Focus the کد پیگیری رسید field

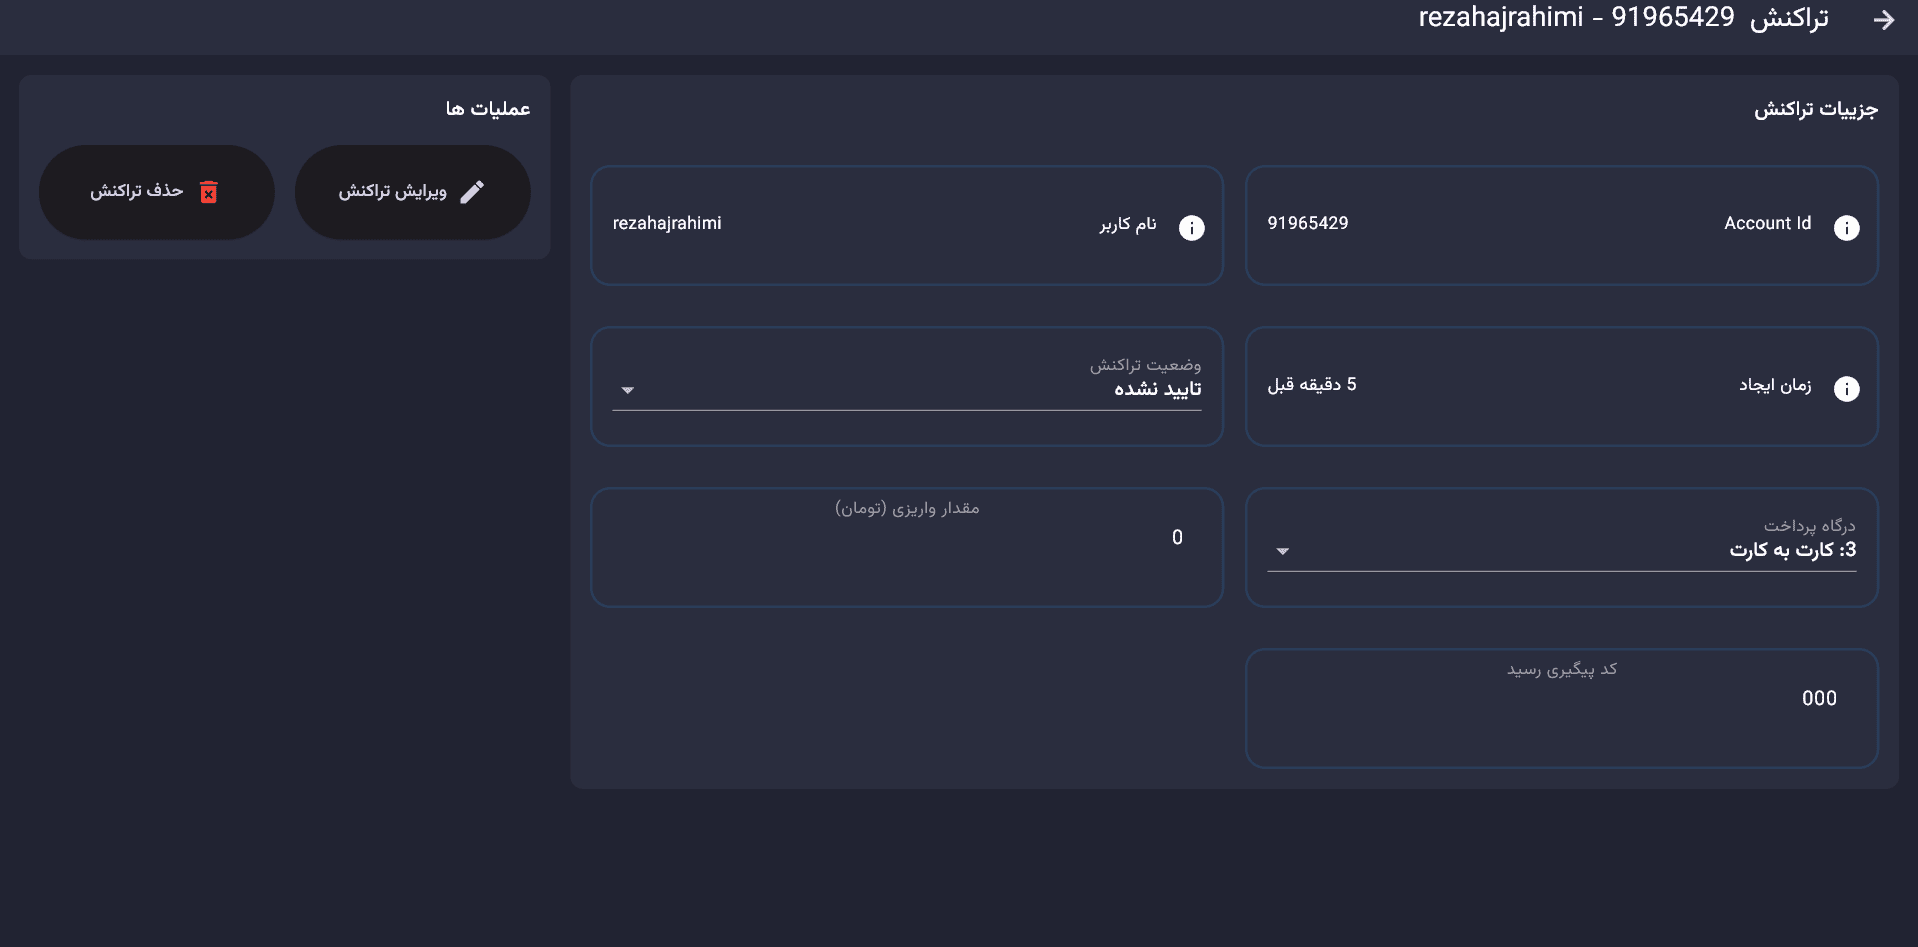pos(1560,699)
